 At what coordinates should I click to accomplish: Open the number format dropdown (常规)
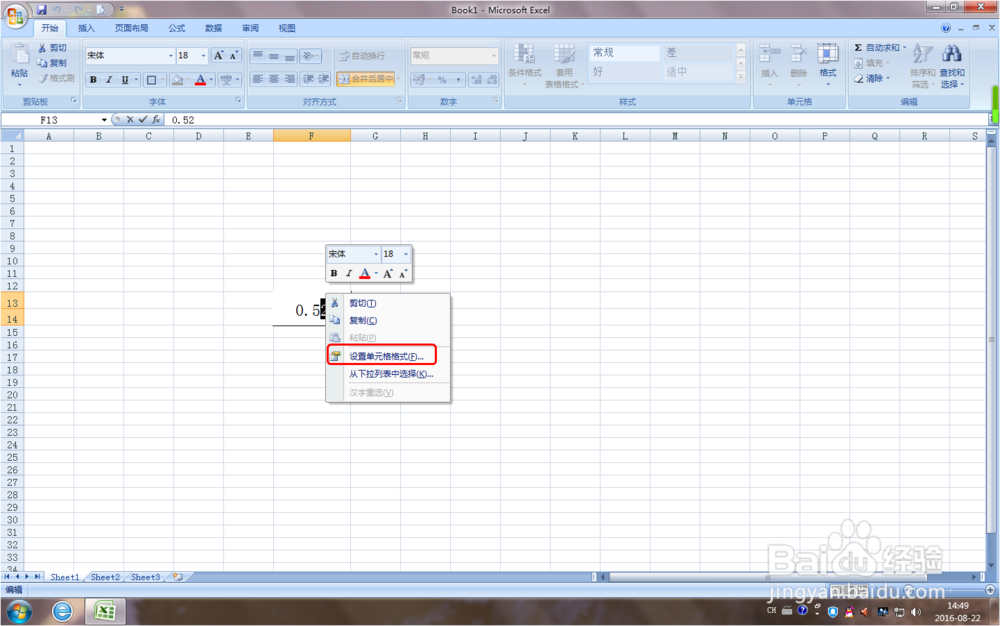click(x=494, y=56)
